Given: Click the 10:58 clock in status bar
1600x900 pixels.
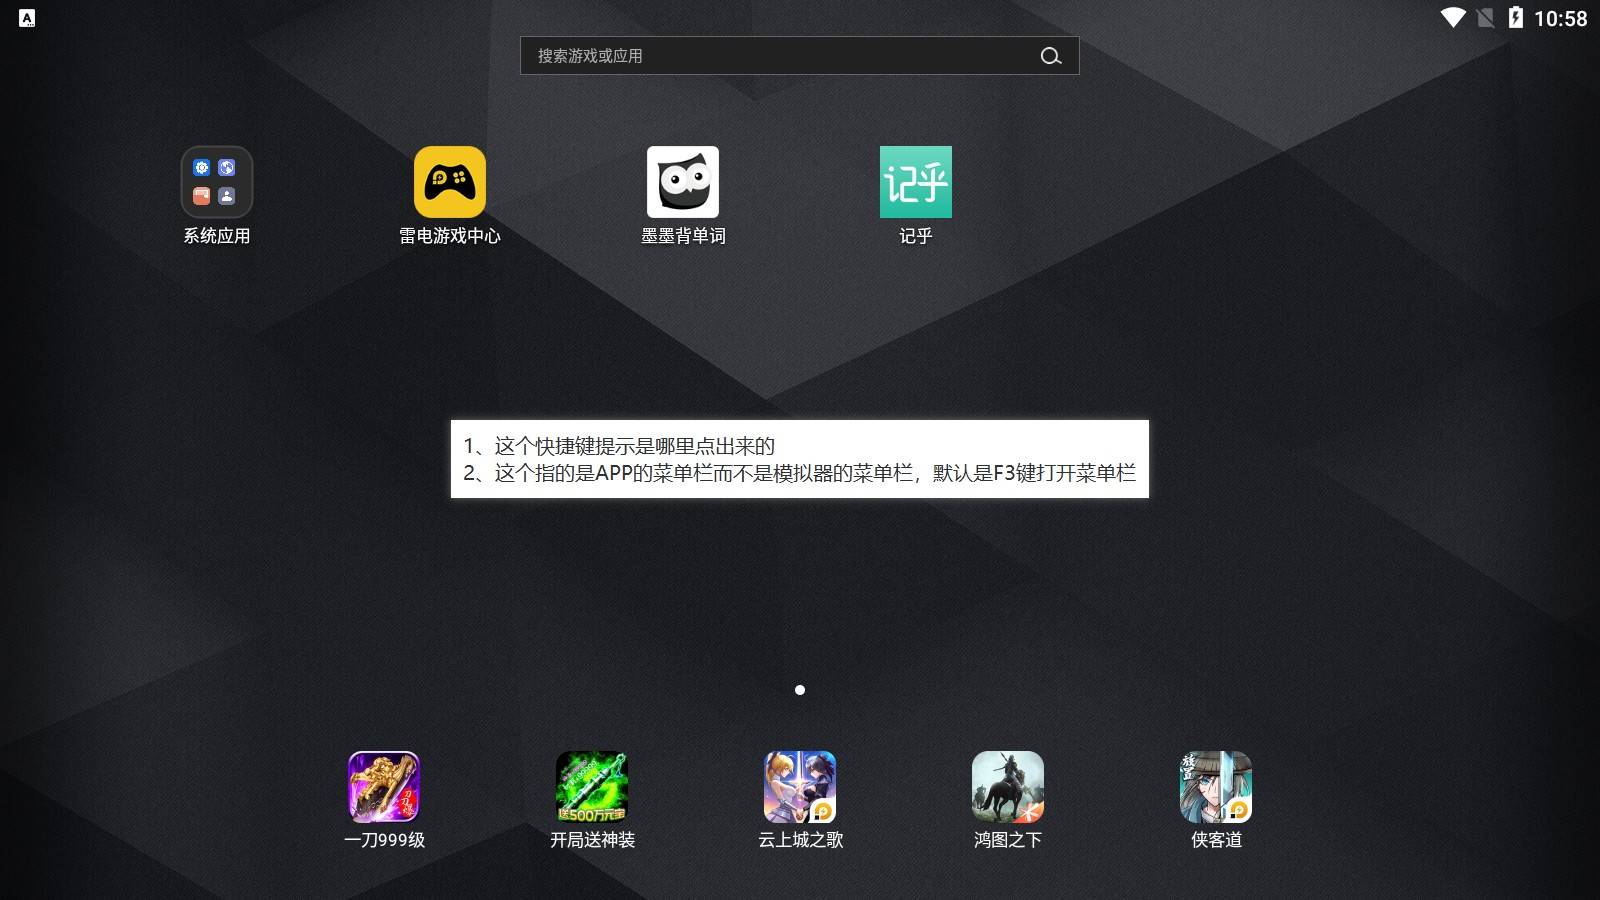Looking at the screenshot, I should pyautogui.click(x=1560, y=18).
